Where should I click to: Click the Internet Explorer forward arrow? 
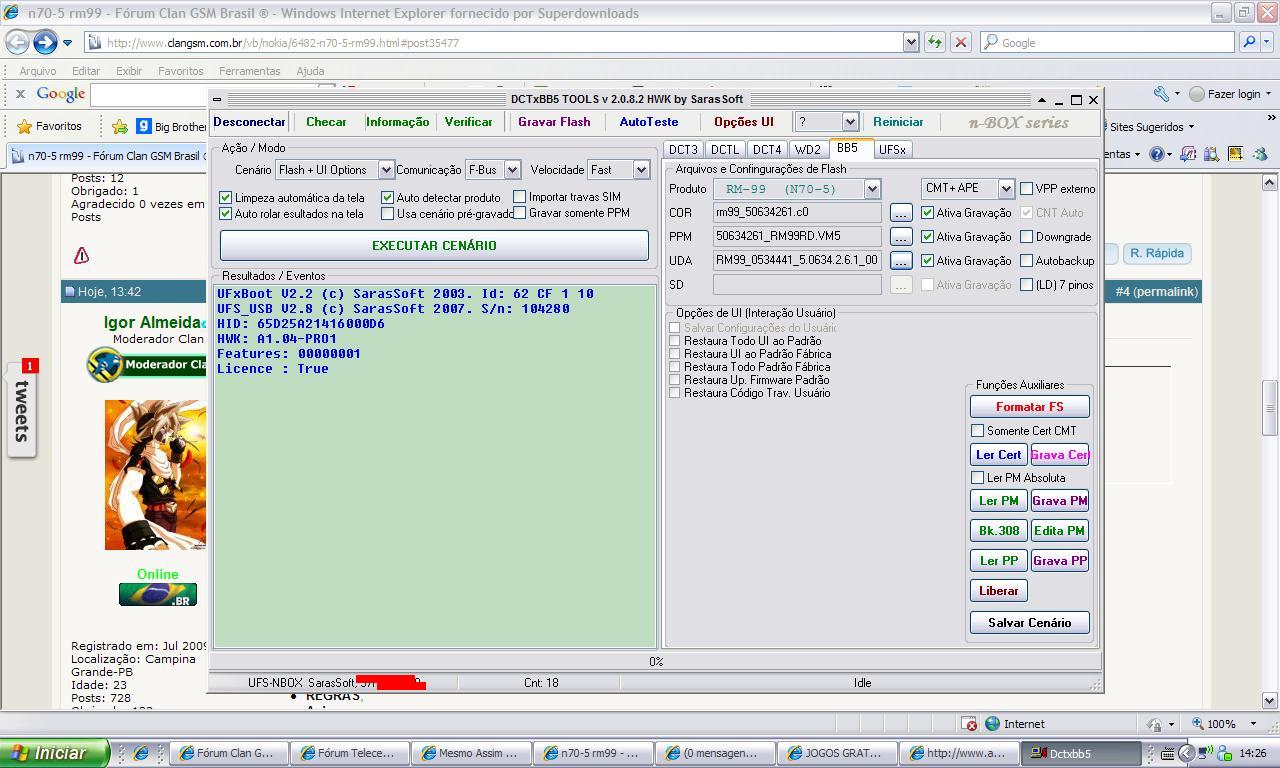(45, 42)
